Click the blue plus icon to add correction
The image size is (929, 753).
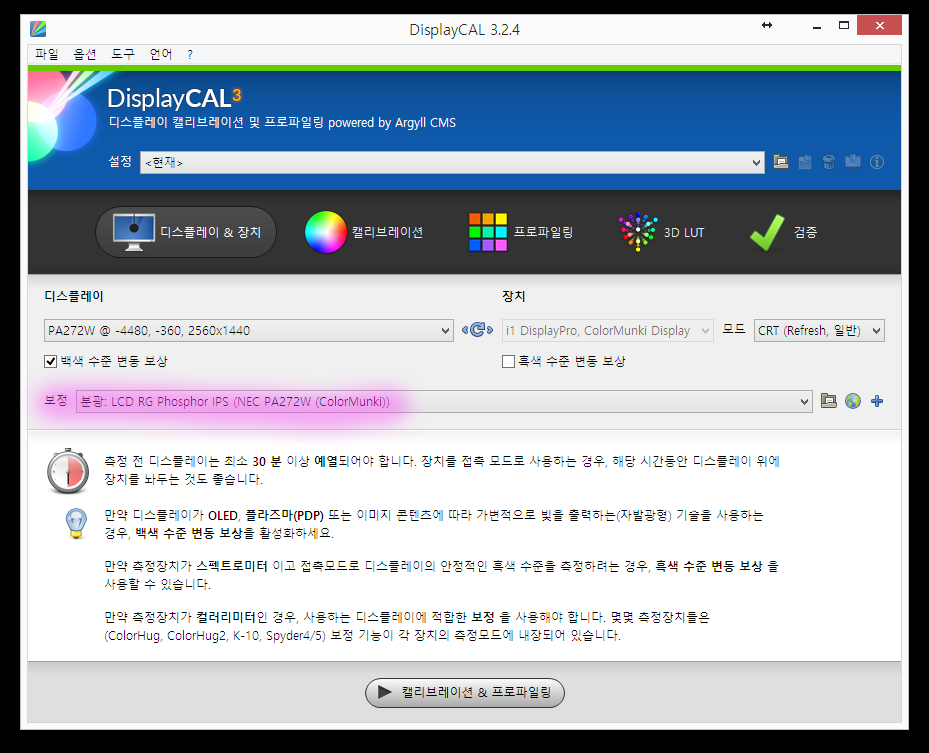point(877,401)
